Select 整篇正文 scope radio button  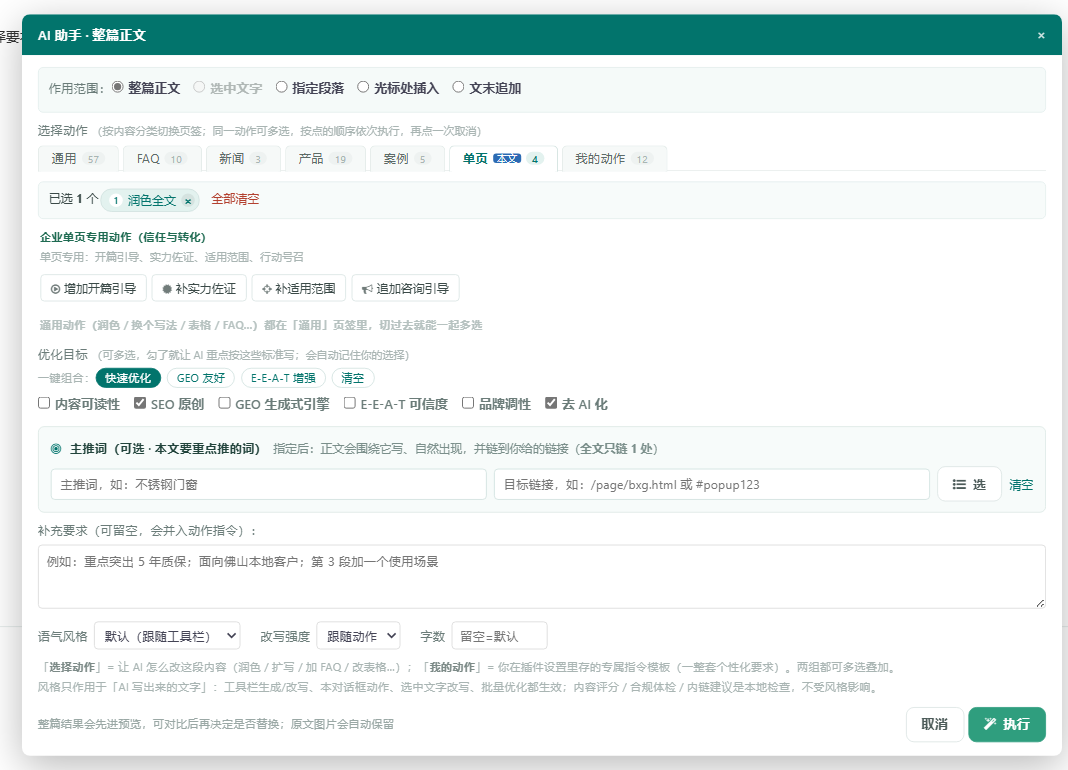118,87
